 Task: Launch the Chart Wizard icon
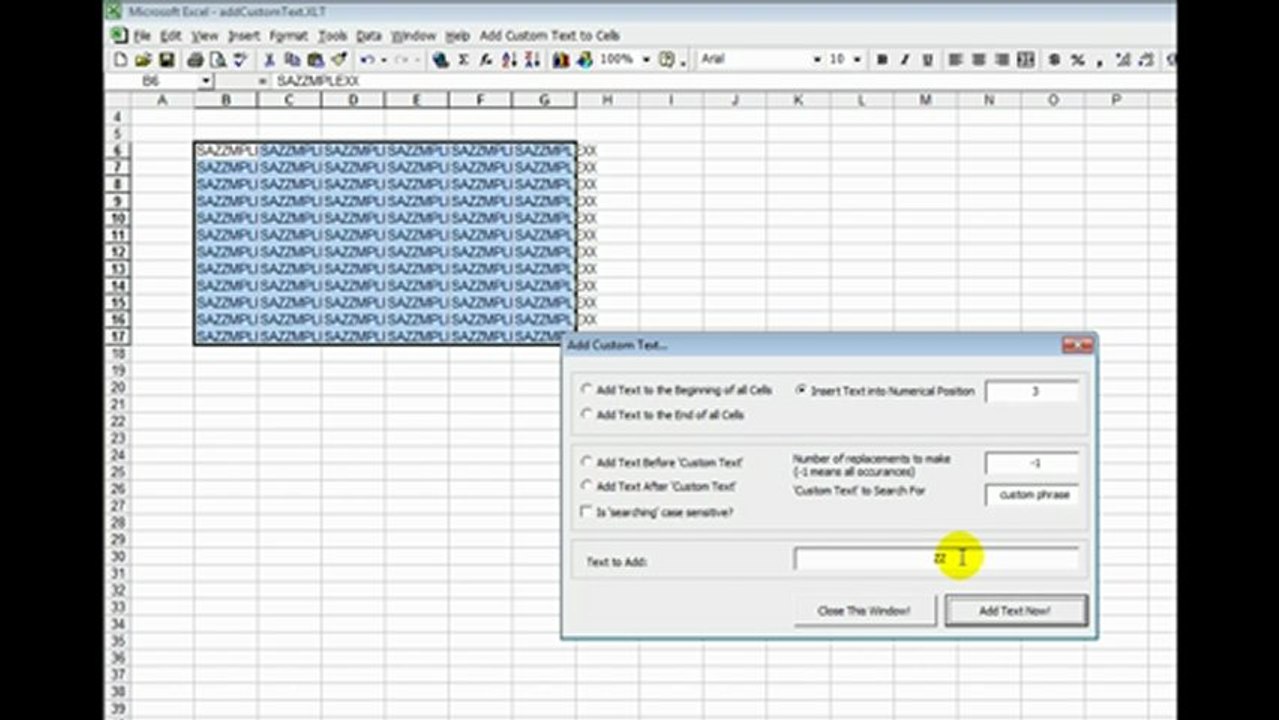(562, 60)
